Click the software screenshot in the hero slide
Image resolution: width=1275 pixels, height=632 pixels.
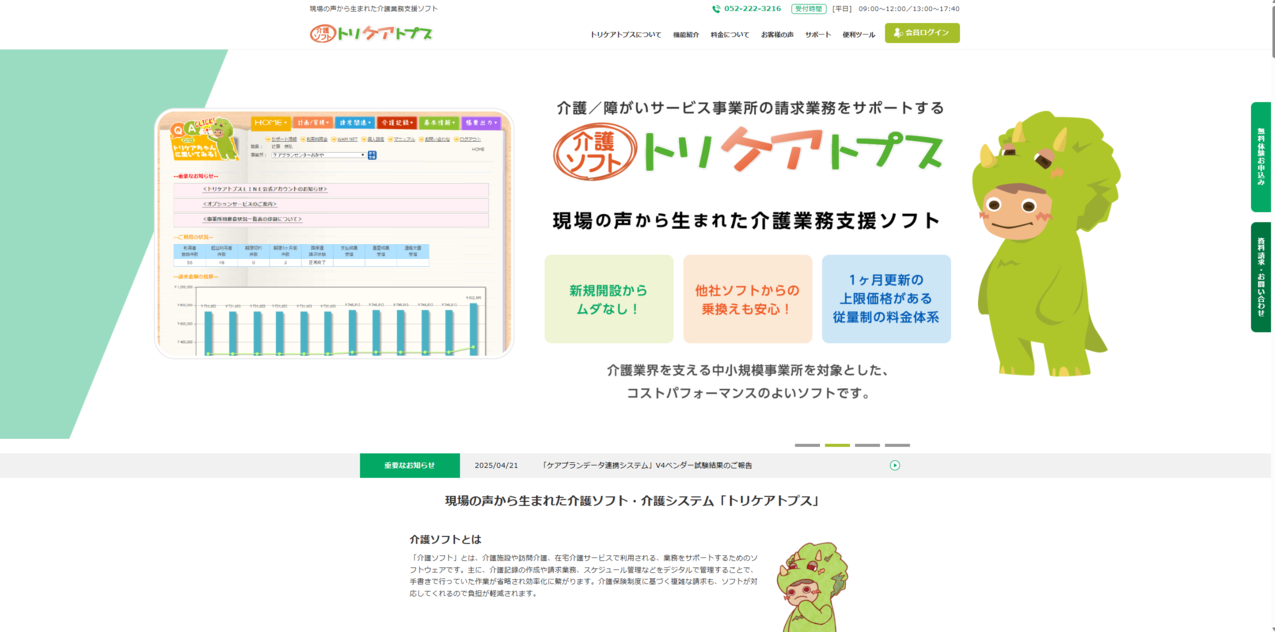pos(333,233)
